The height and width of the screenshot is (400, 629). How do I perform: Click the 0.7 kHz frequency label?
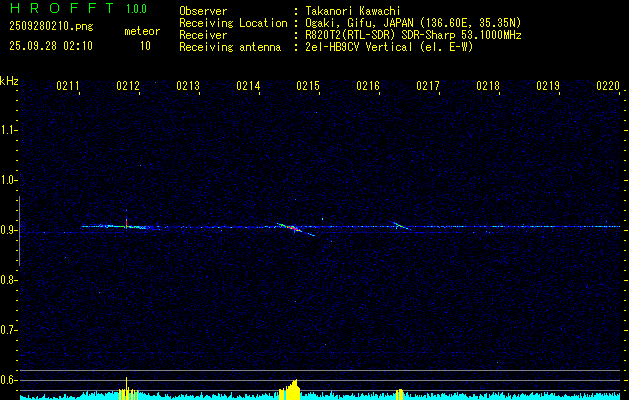click(8, 330)
